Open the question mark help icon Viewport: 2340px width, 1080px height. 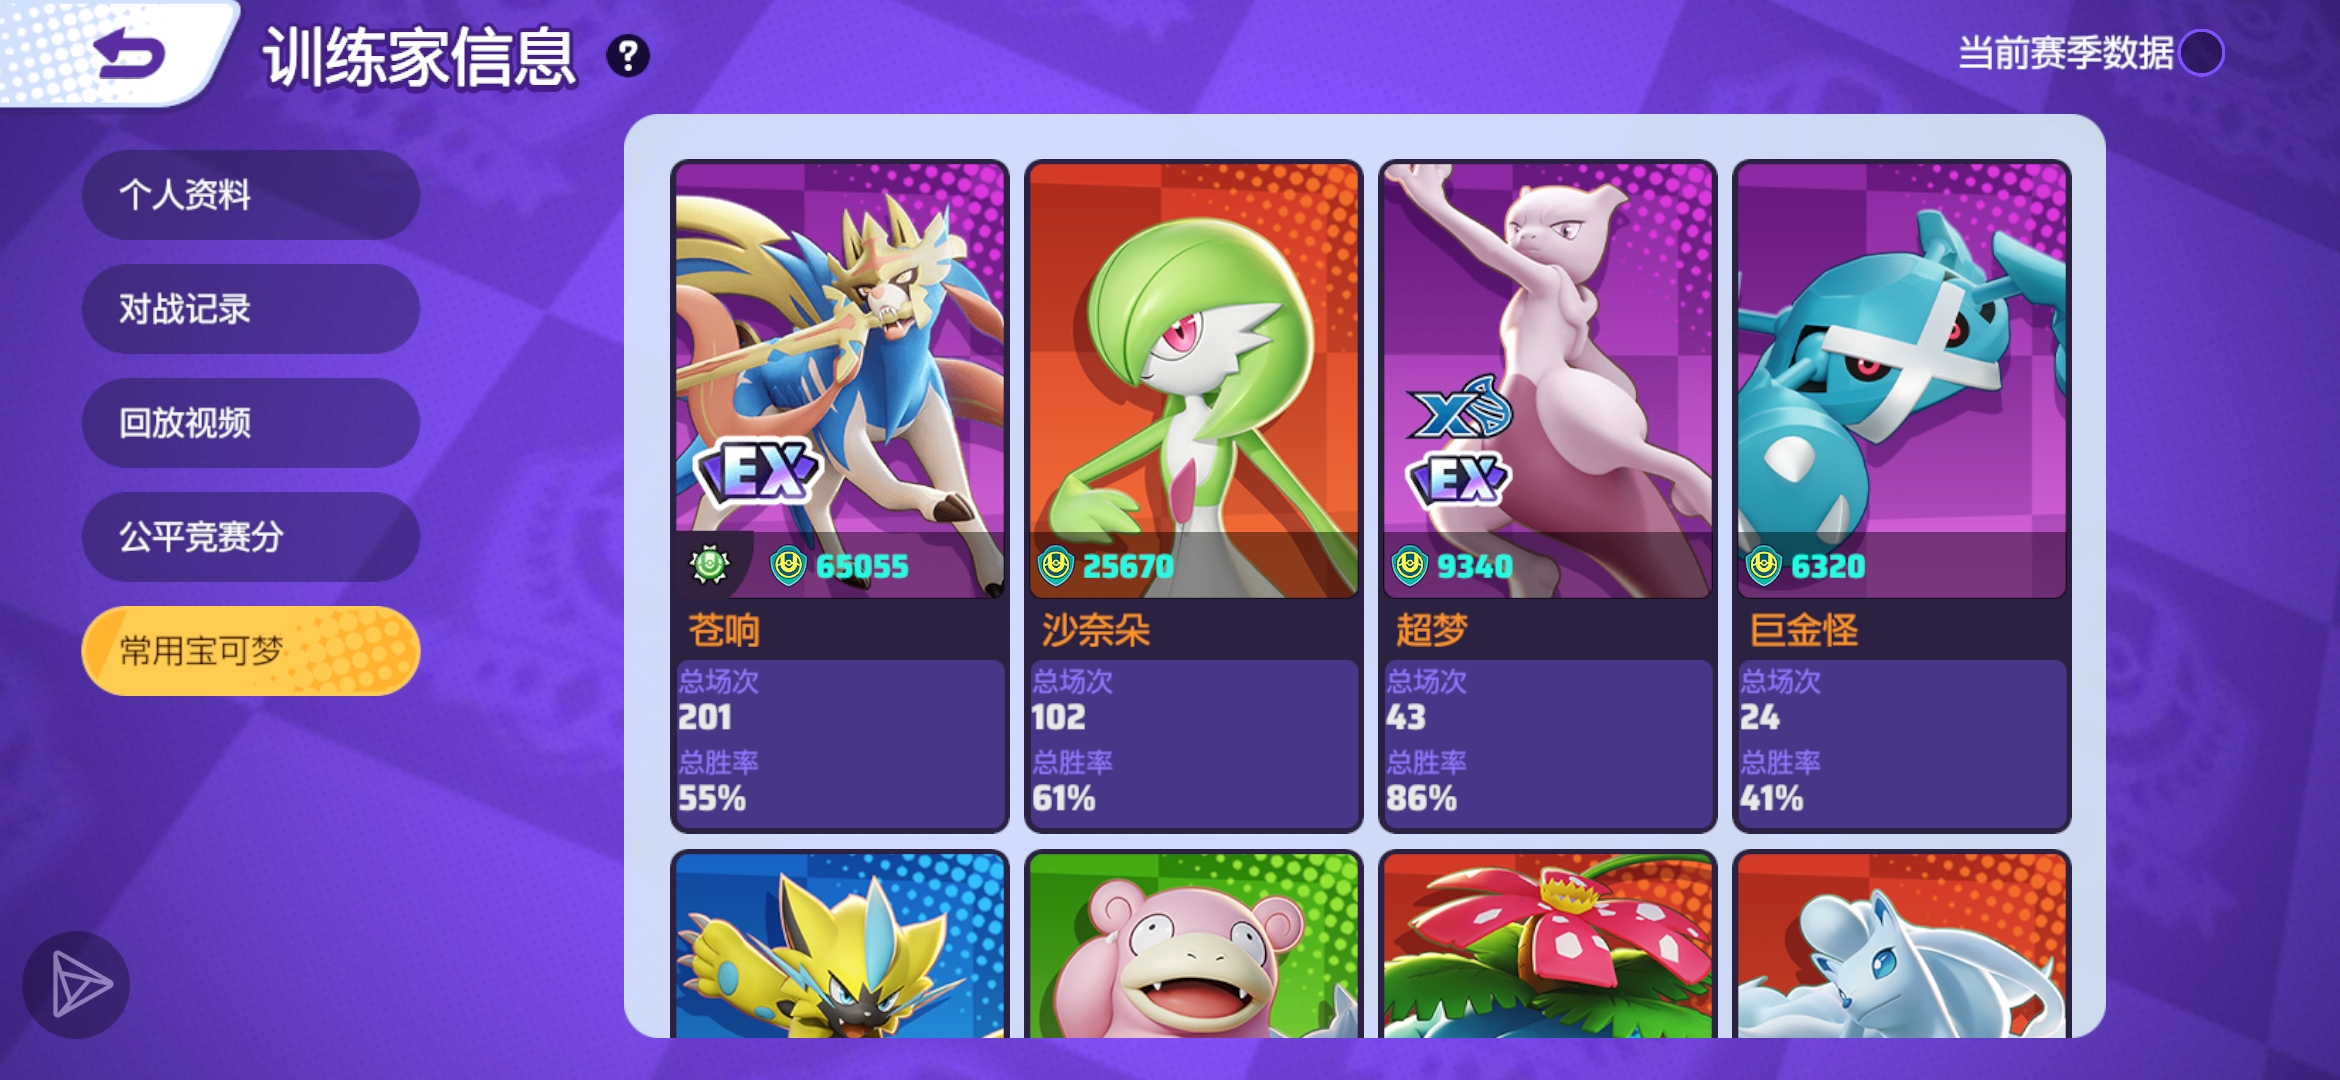(x=628, y=56)
